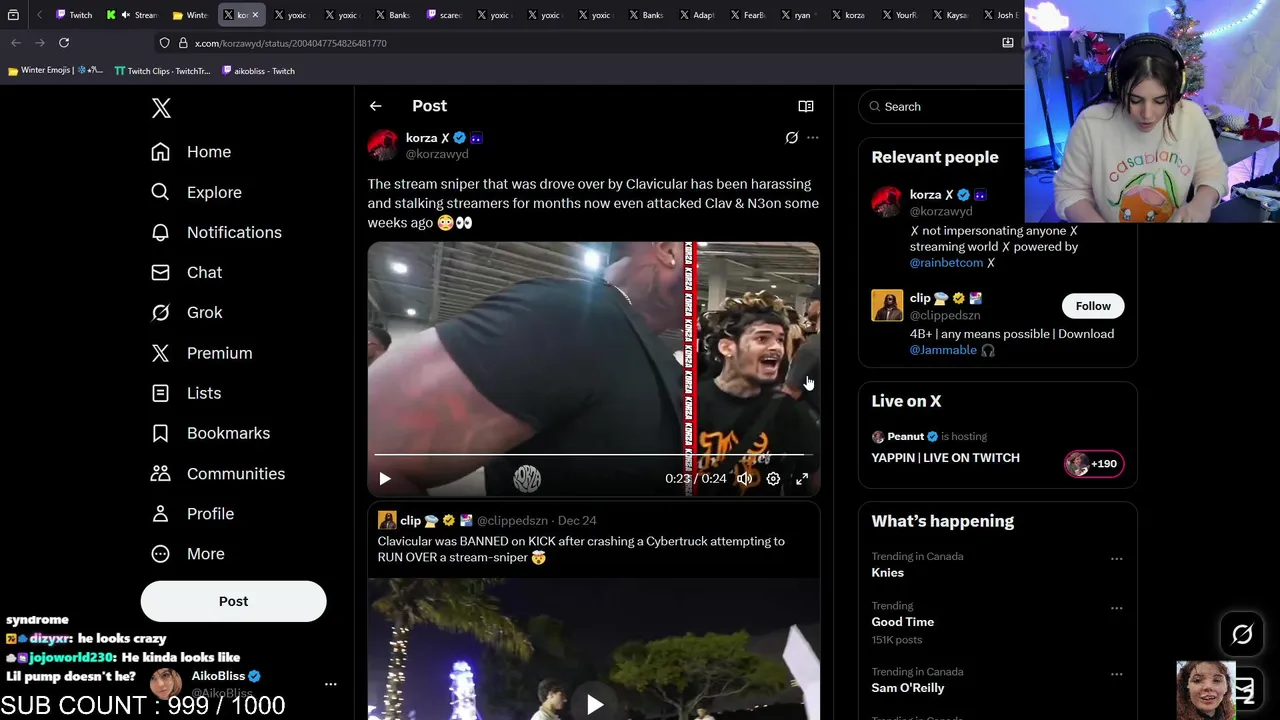Open options for Sam O'Reilly trend

[1116, 674]
